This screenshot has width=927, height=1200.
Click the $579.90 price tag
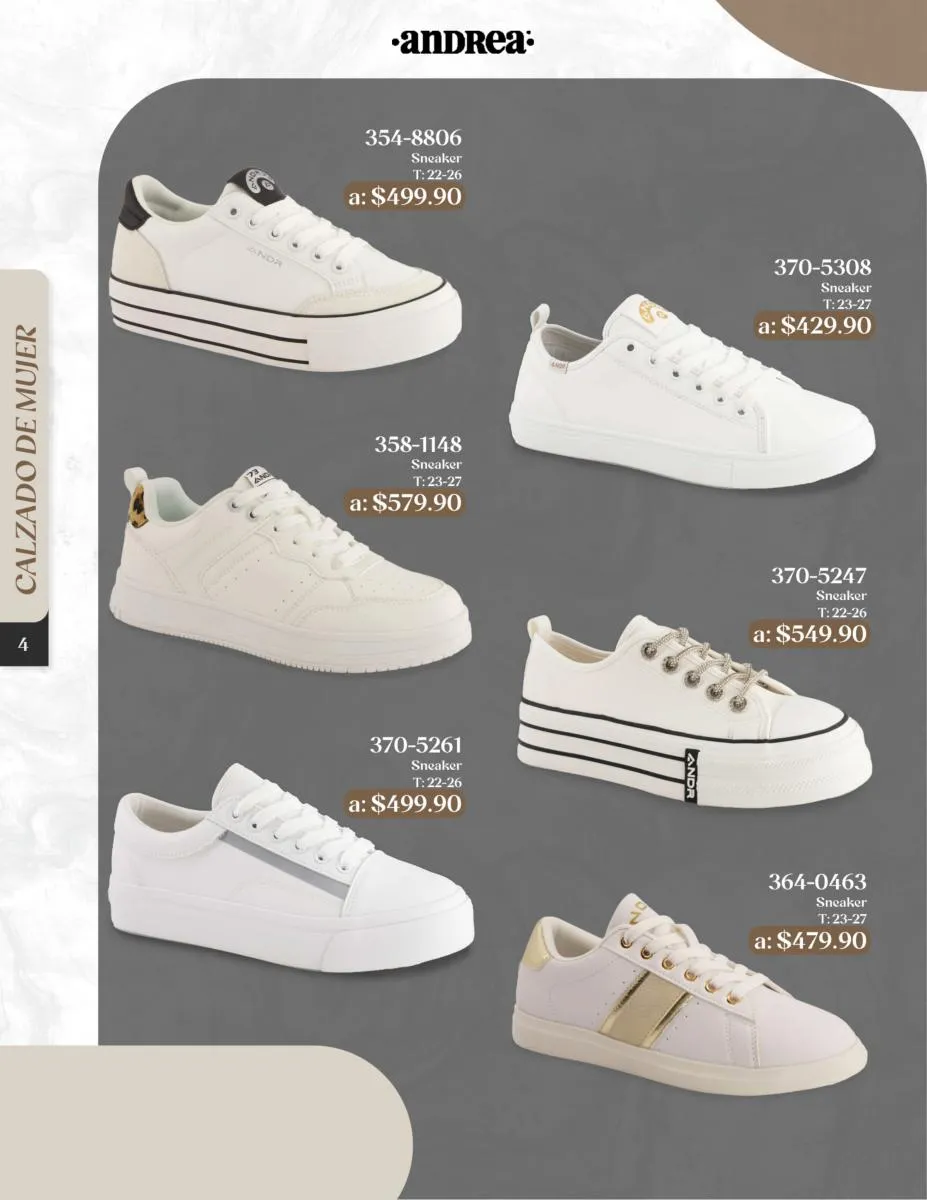pos(405,502)
